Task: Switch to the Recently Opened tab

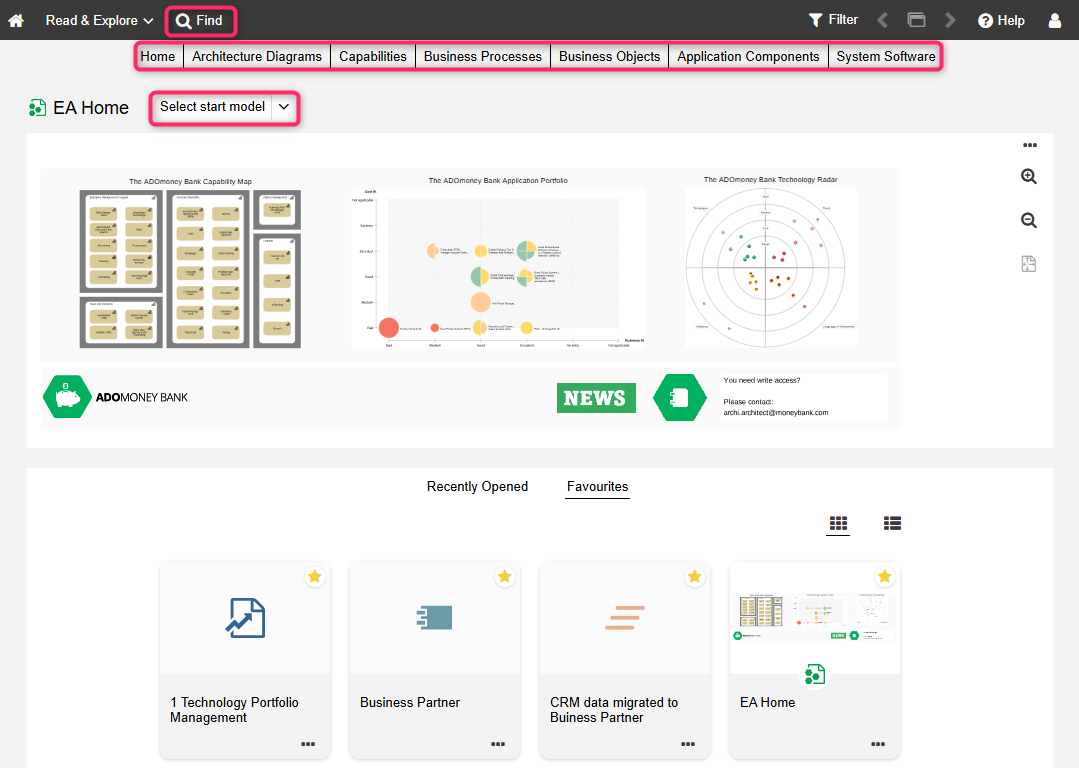Action: tap(477, 487)
